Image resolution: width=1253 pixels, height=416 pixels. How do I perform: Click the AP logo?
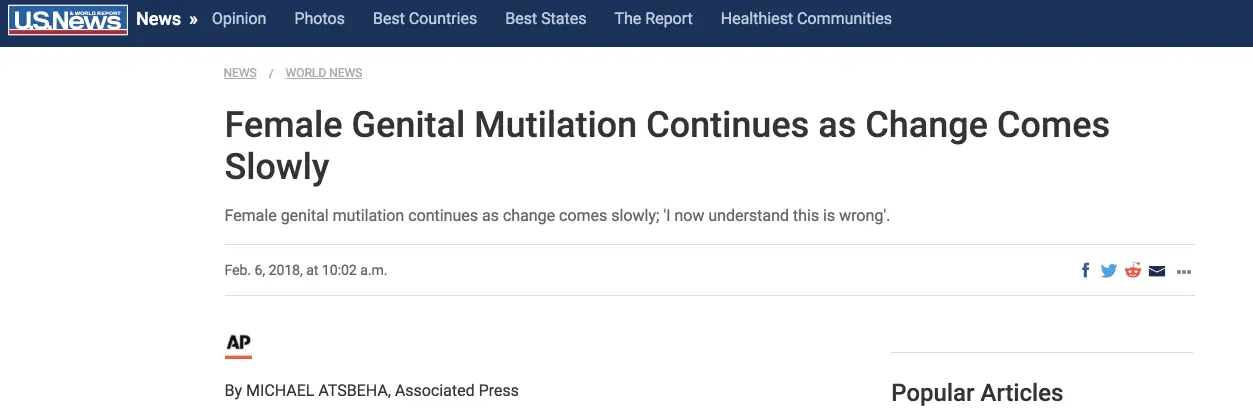click(238, 344)
